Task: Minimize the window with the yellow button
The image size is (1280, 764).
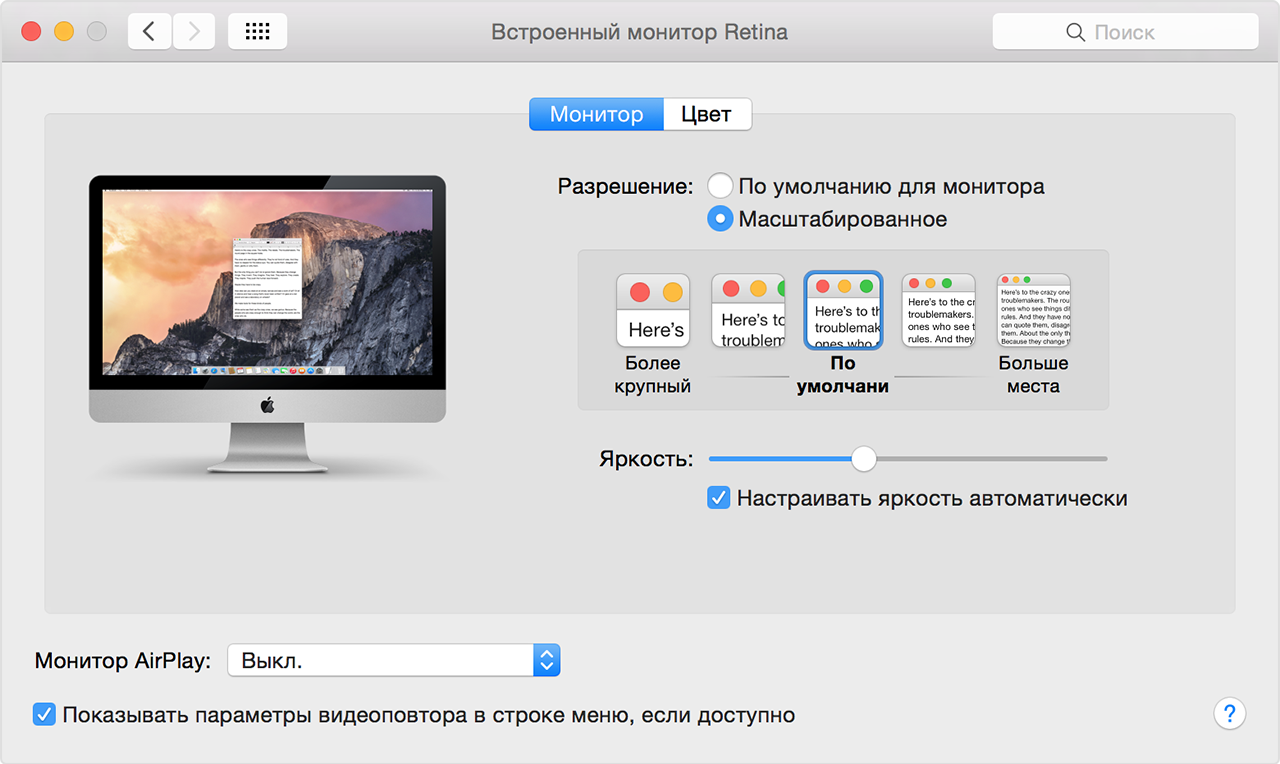Action: click(x=64, y=31)
